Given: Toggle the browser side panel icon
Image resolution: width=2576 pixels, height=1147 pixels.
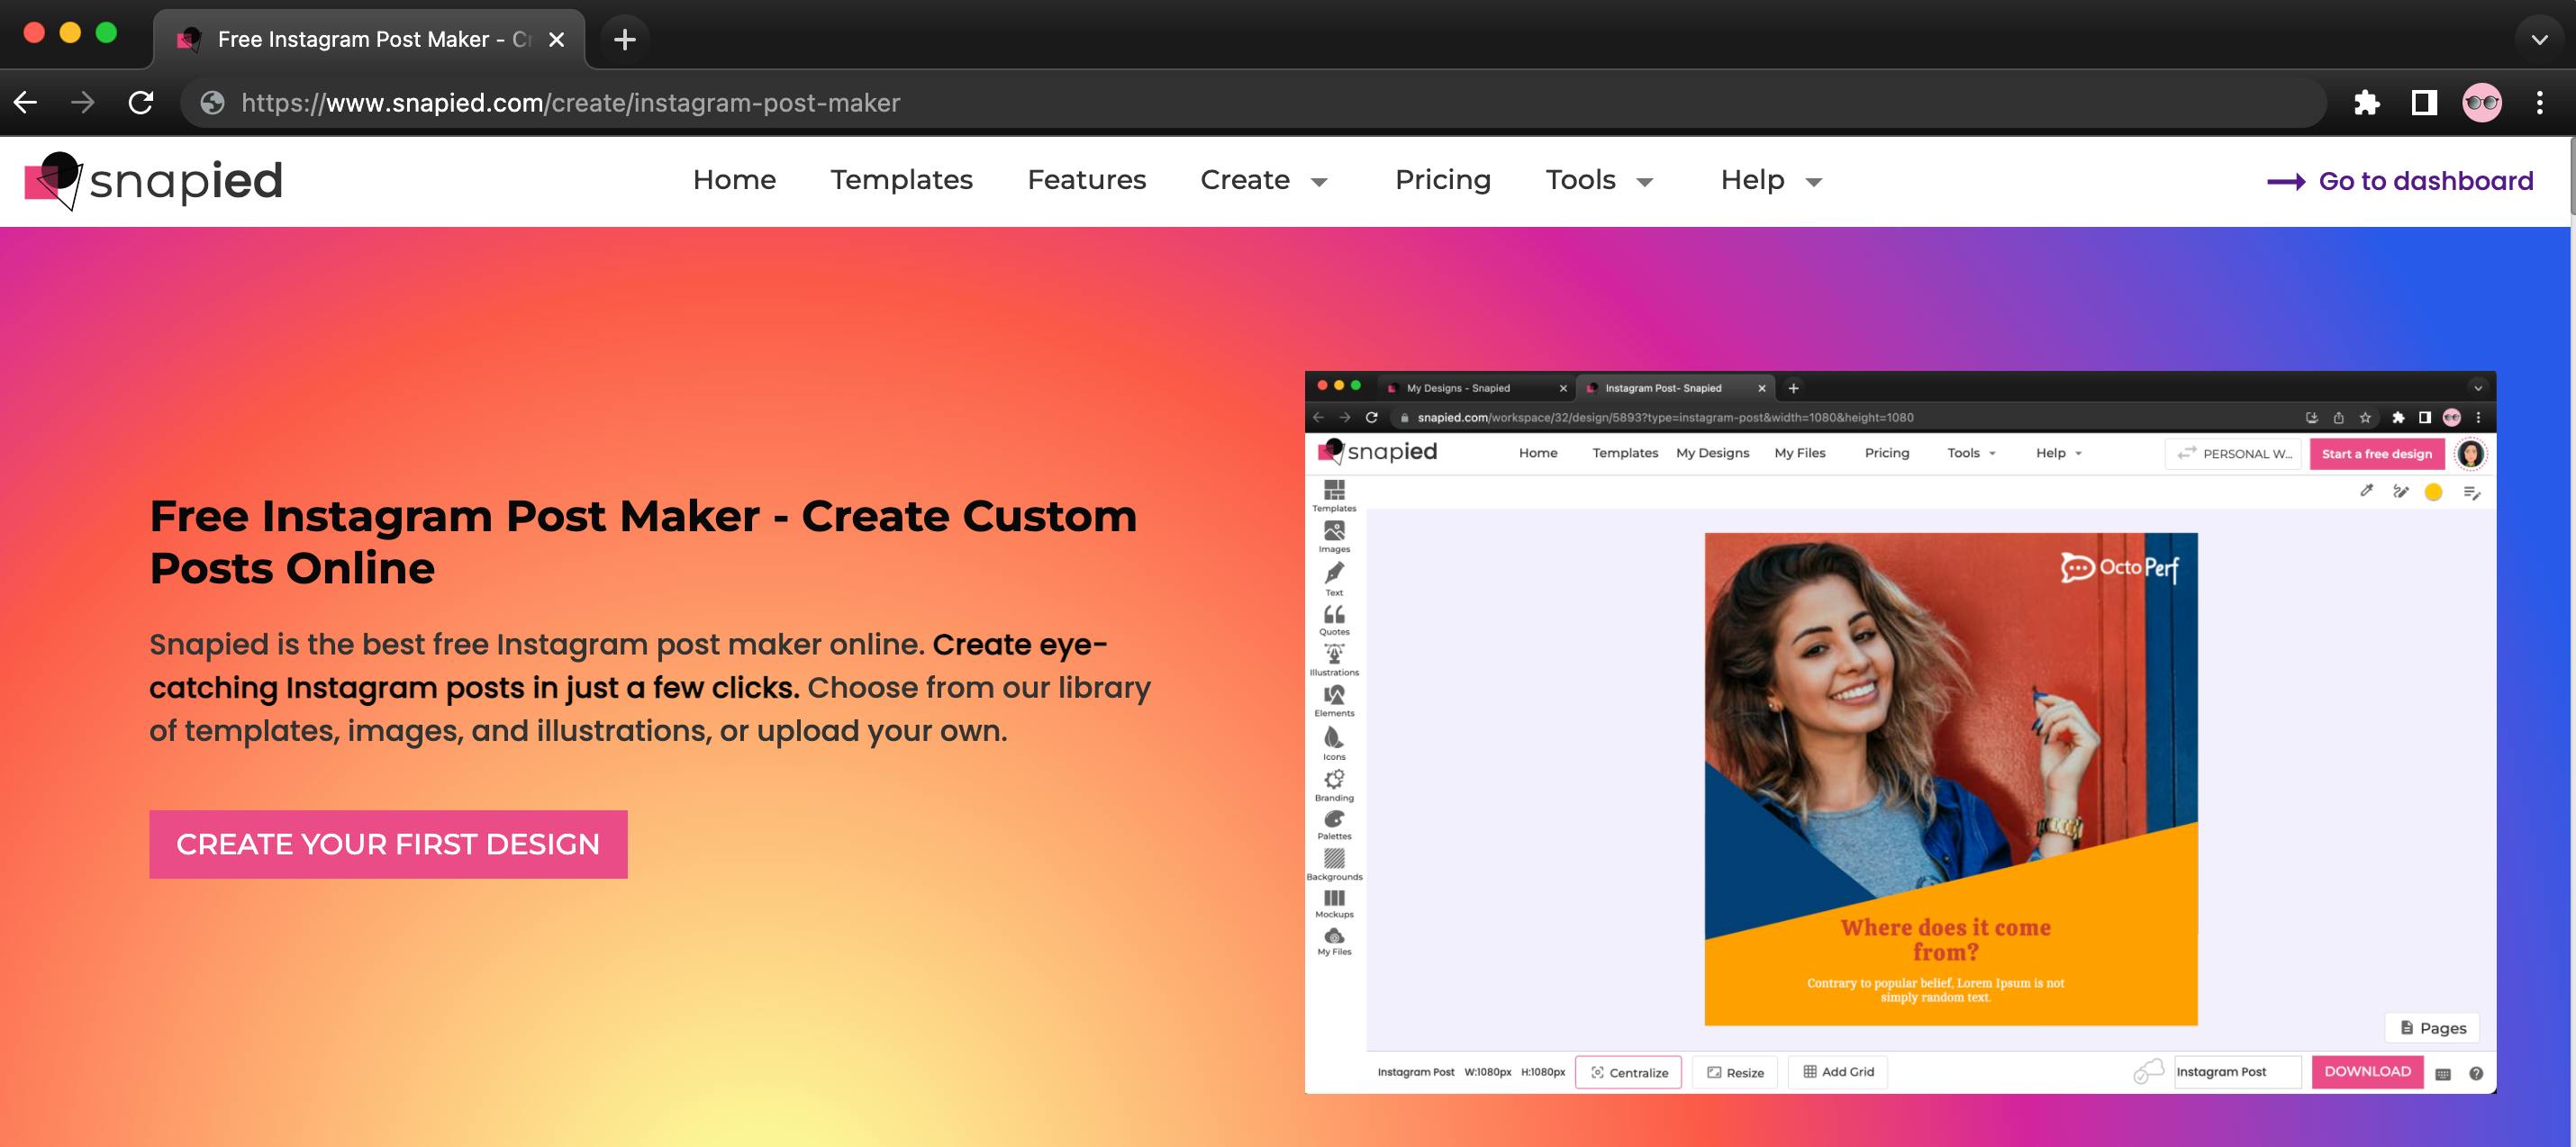Looking at the screenshot, I should 2424,102.
